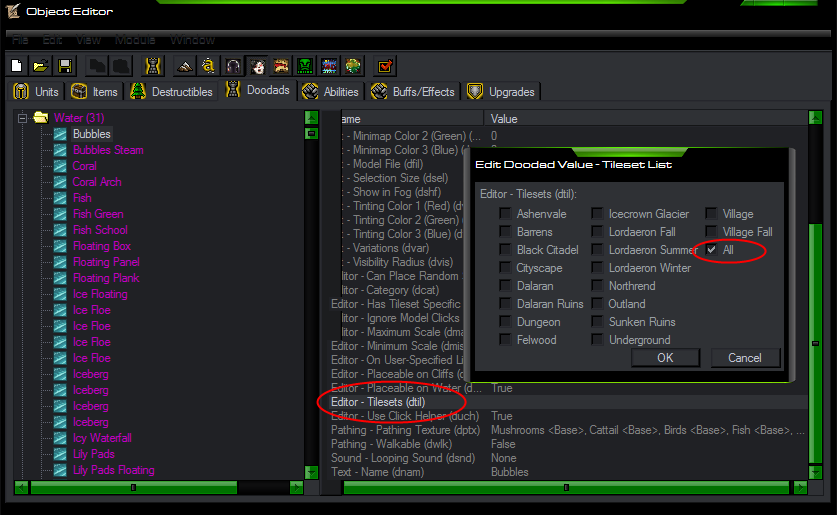Viewport: 837px width, 515px height.
Task: Click the Test Map checkmark icon
Action: tap(385, 66)
